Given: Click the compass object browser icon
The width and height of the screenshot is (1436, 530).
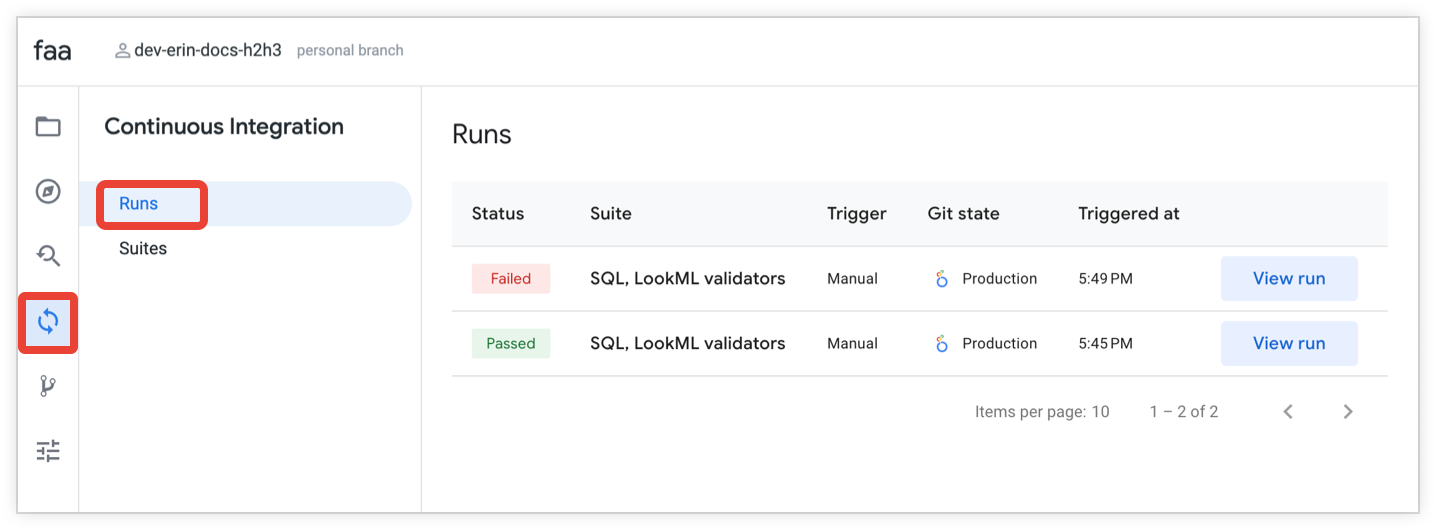Looking at the screenshot, I should (48, 191).
